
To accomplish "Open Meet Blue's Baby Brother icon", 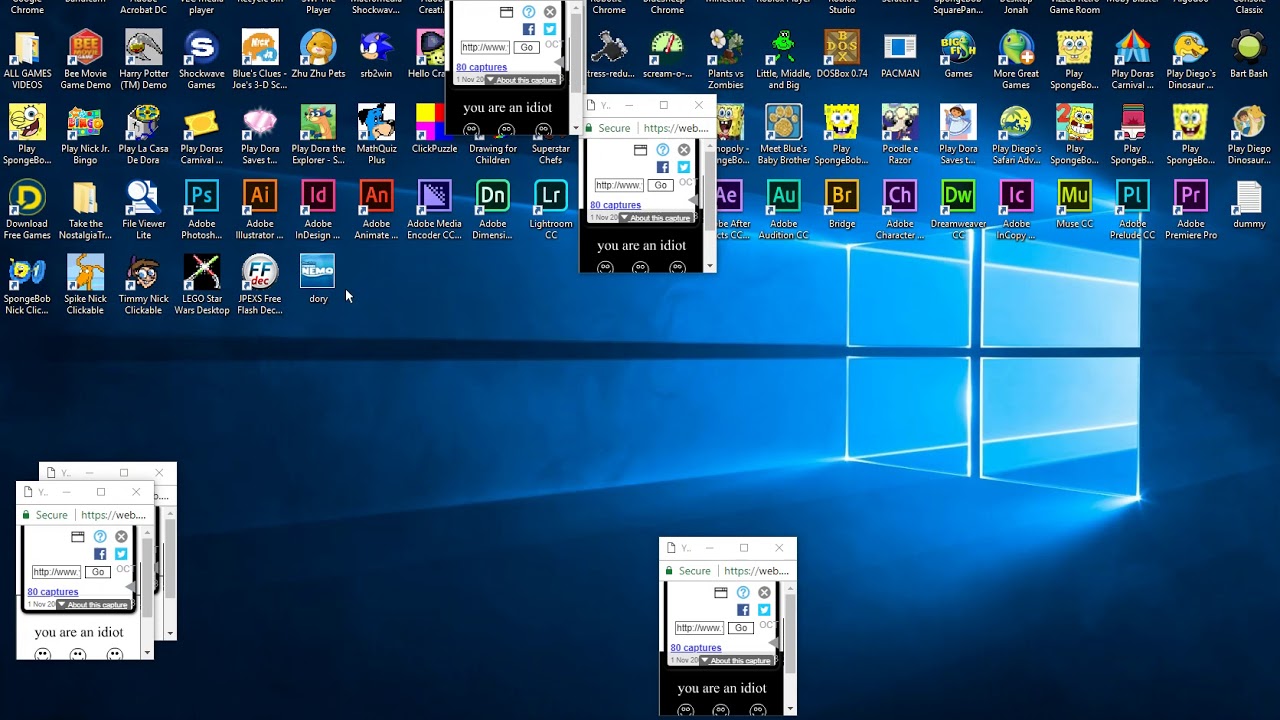I will (784, 135).
